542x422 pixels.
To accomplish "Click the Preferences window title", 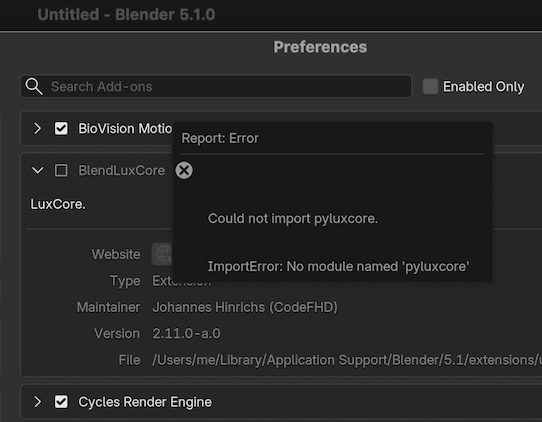I will point(320,47).
